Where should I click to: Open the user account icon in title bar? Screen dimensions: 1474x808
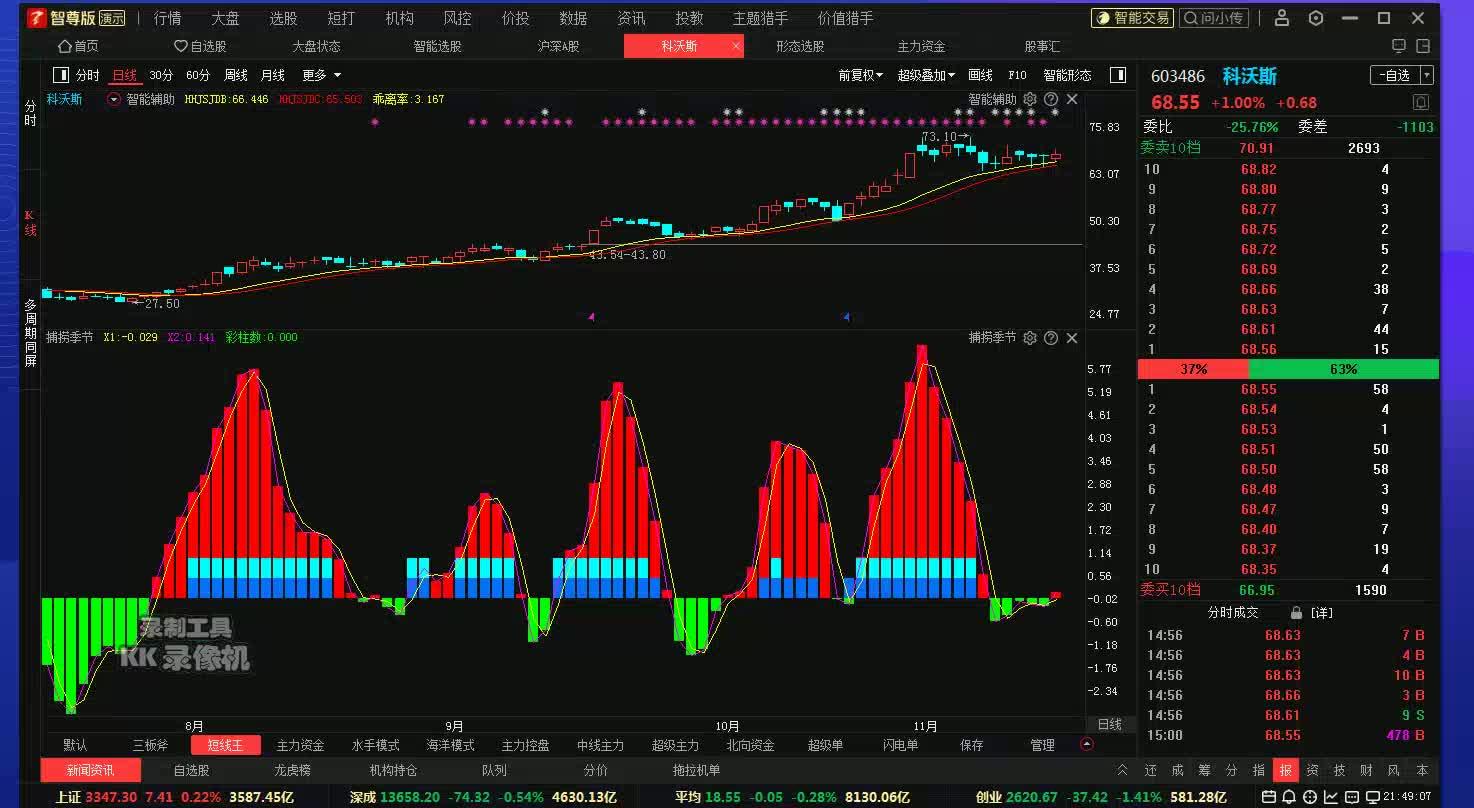point(1282,18)
